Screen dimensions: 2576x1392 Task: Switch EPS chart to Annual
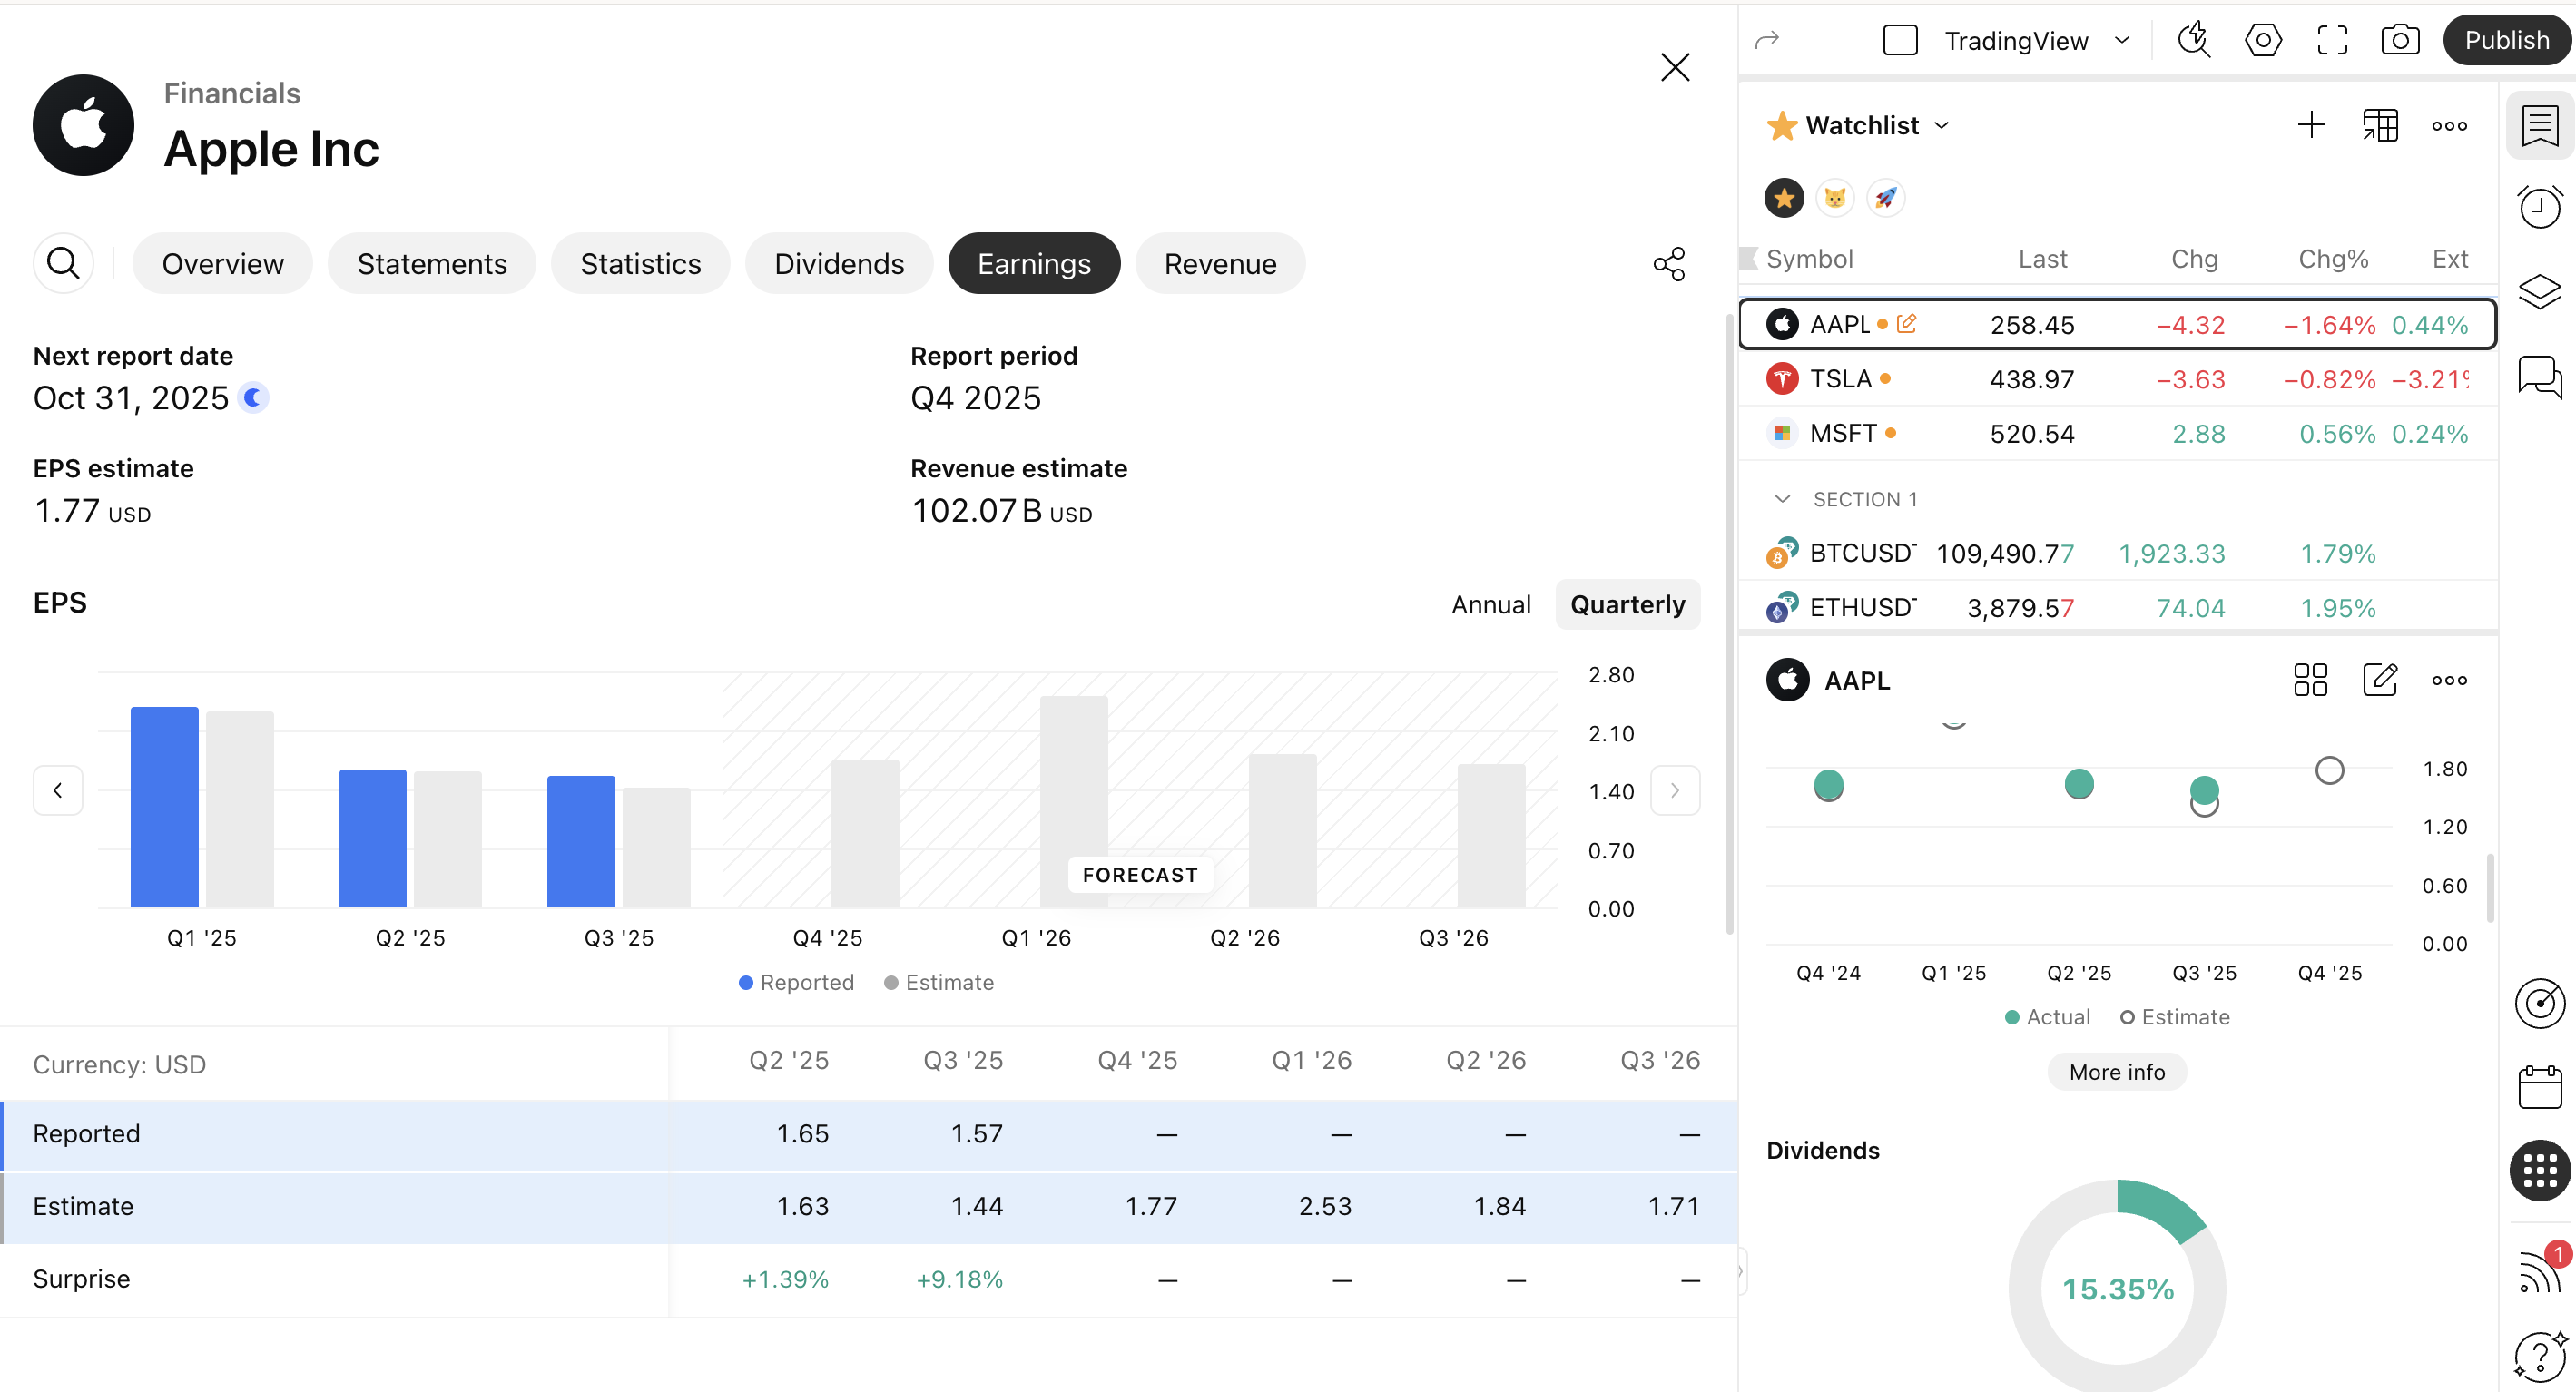[1490, 604]
